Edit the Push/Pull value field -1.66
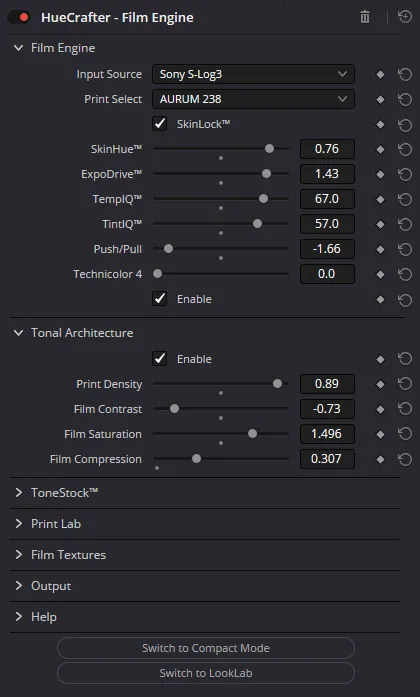 (x=327, y=248)
